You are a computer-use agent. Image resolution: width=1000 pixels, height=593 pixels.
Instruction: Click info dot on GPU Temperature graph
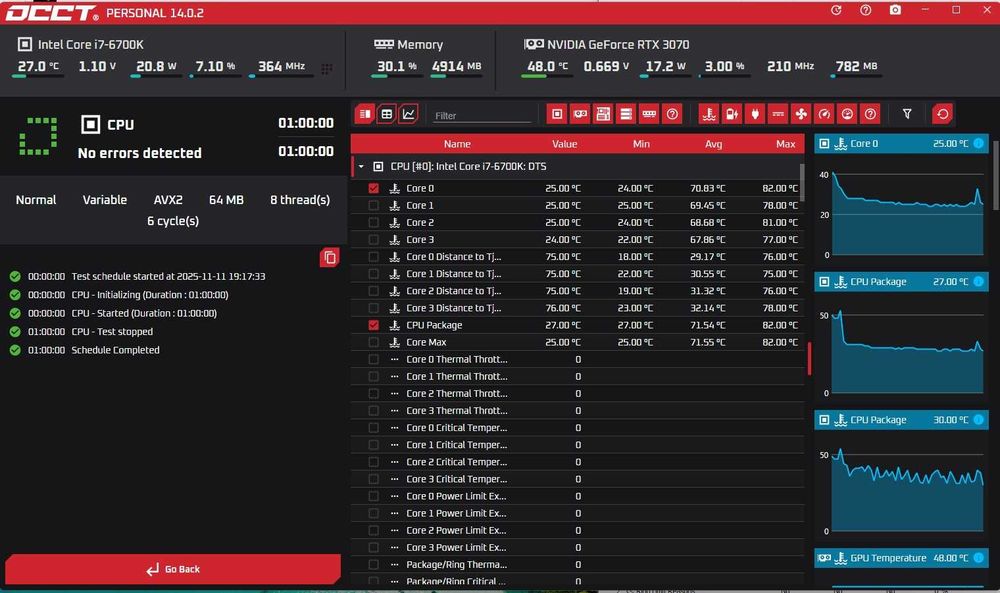[x=978, y=558]
